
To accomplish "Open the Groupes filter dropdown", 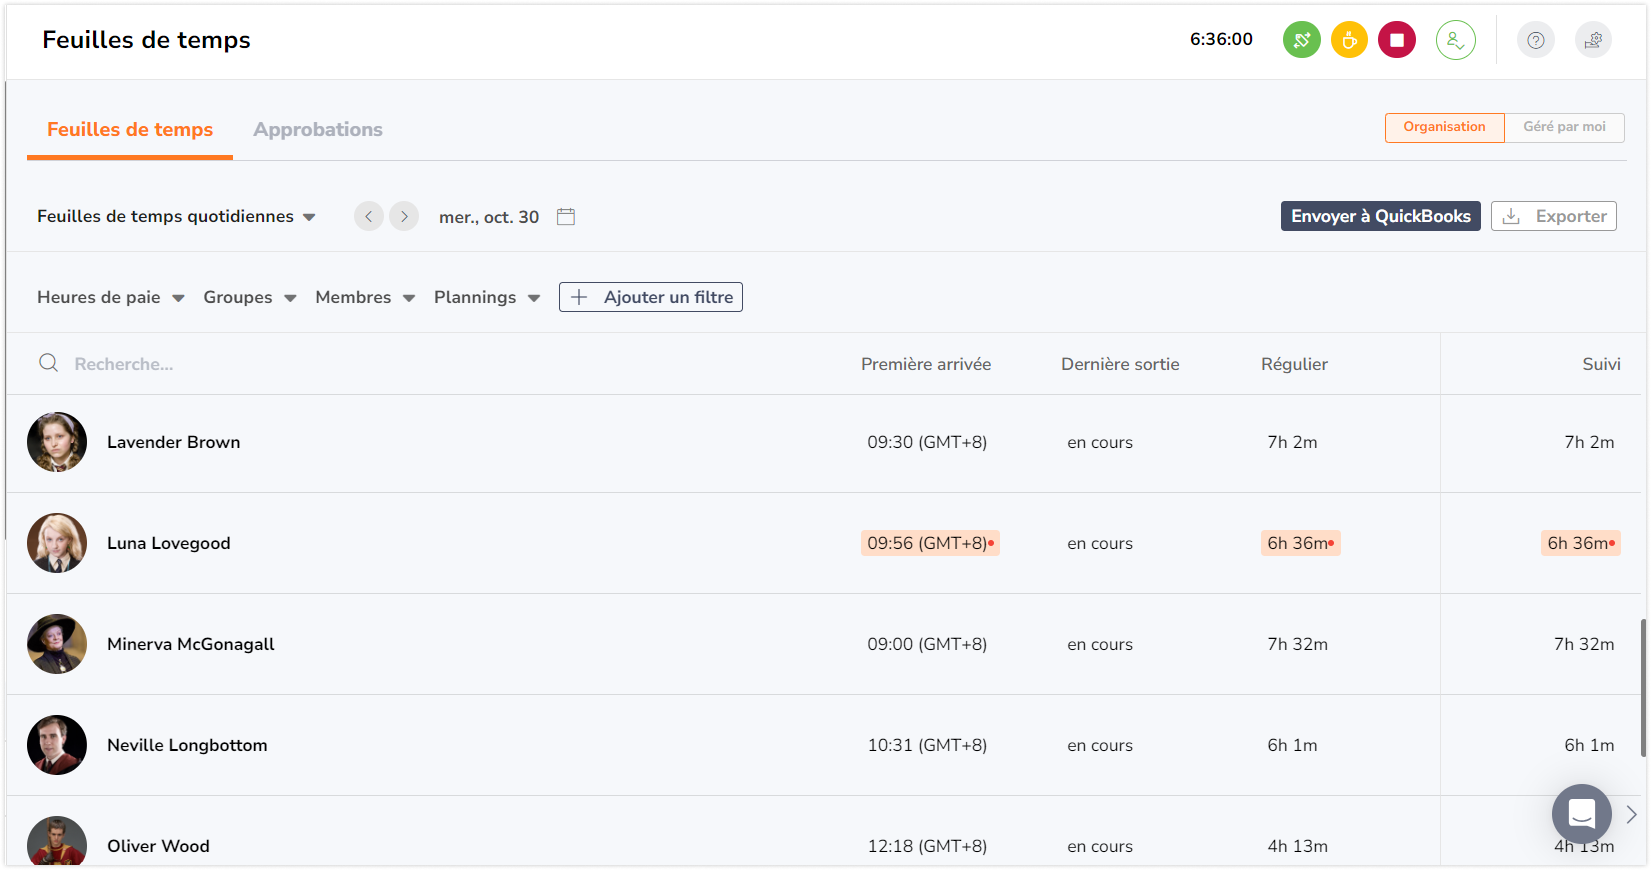I will pyautogui.click(x=250, y=297).
